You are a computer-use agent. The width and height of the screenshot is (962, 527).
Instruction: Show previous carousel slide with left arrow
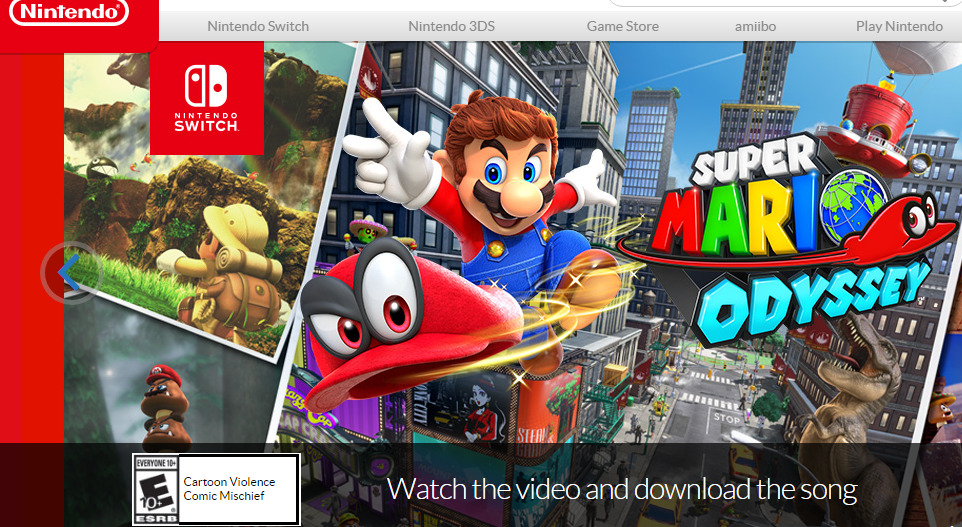coord(71,272)
